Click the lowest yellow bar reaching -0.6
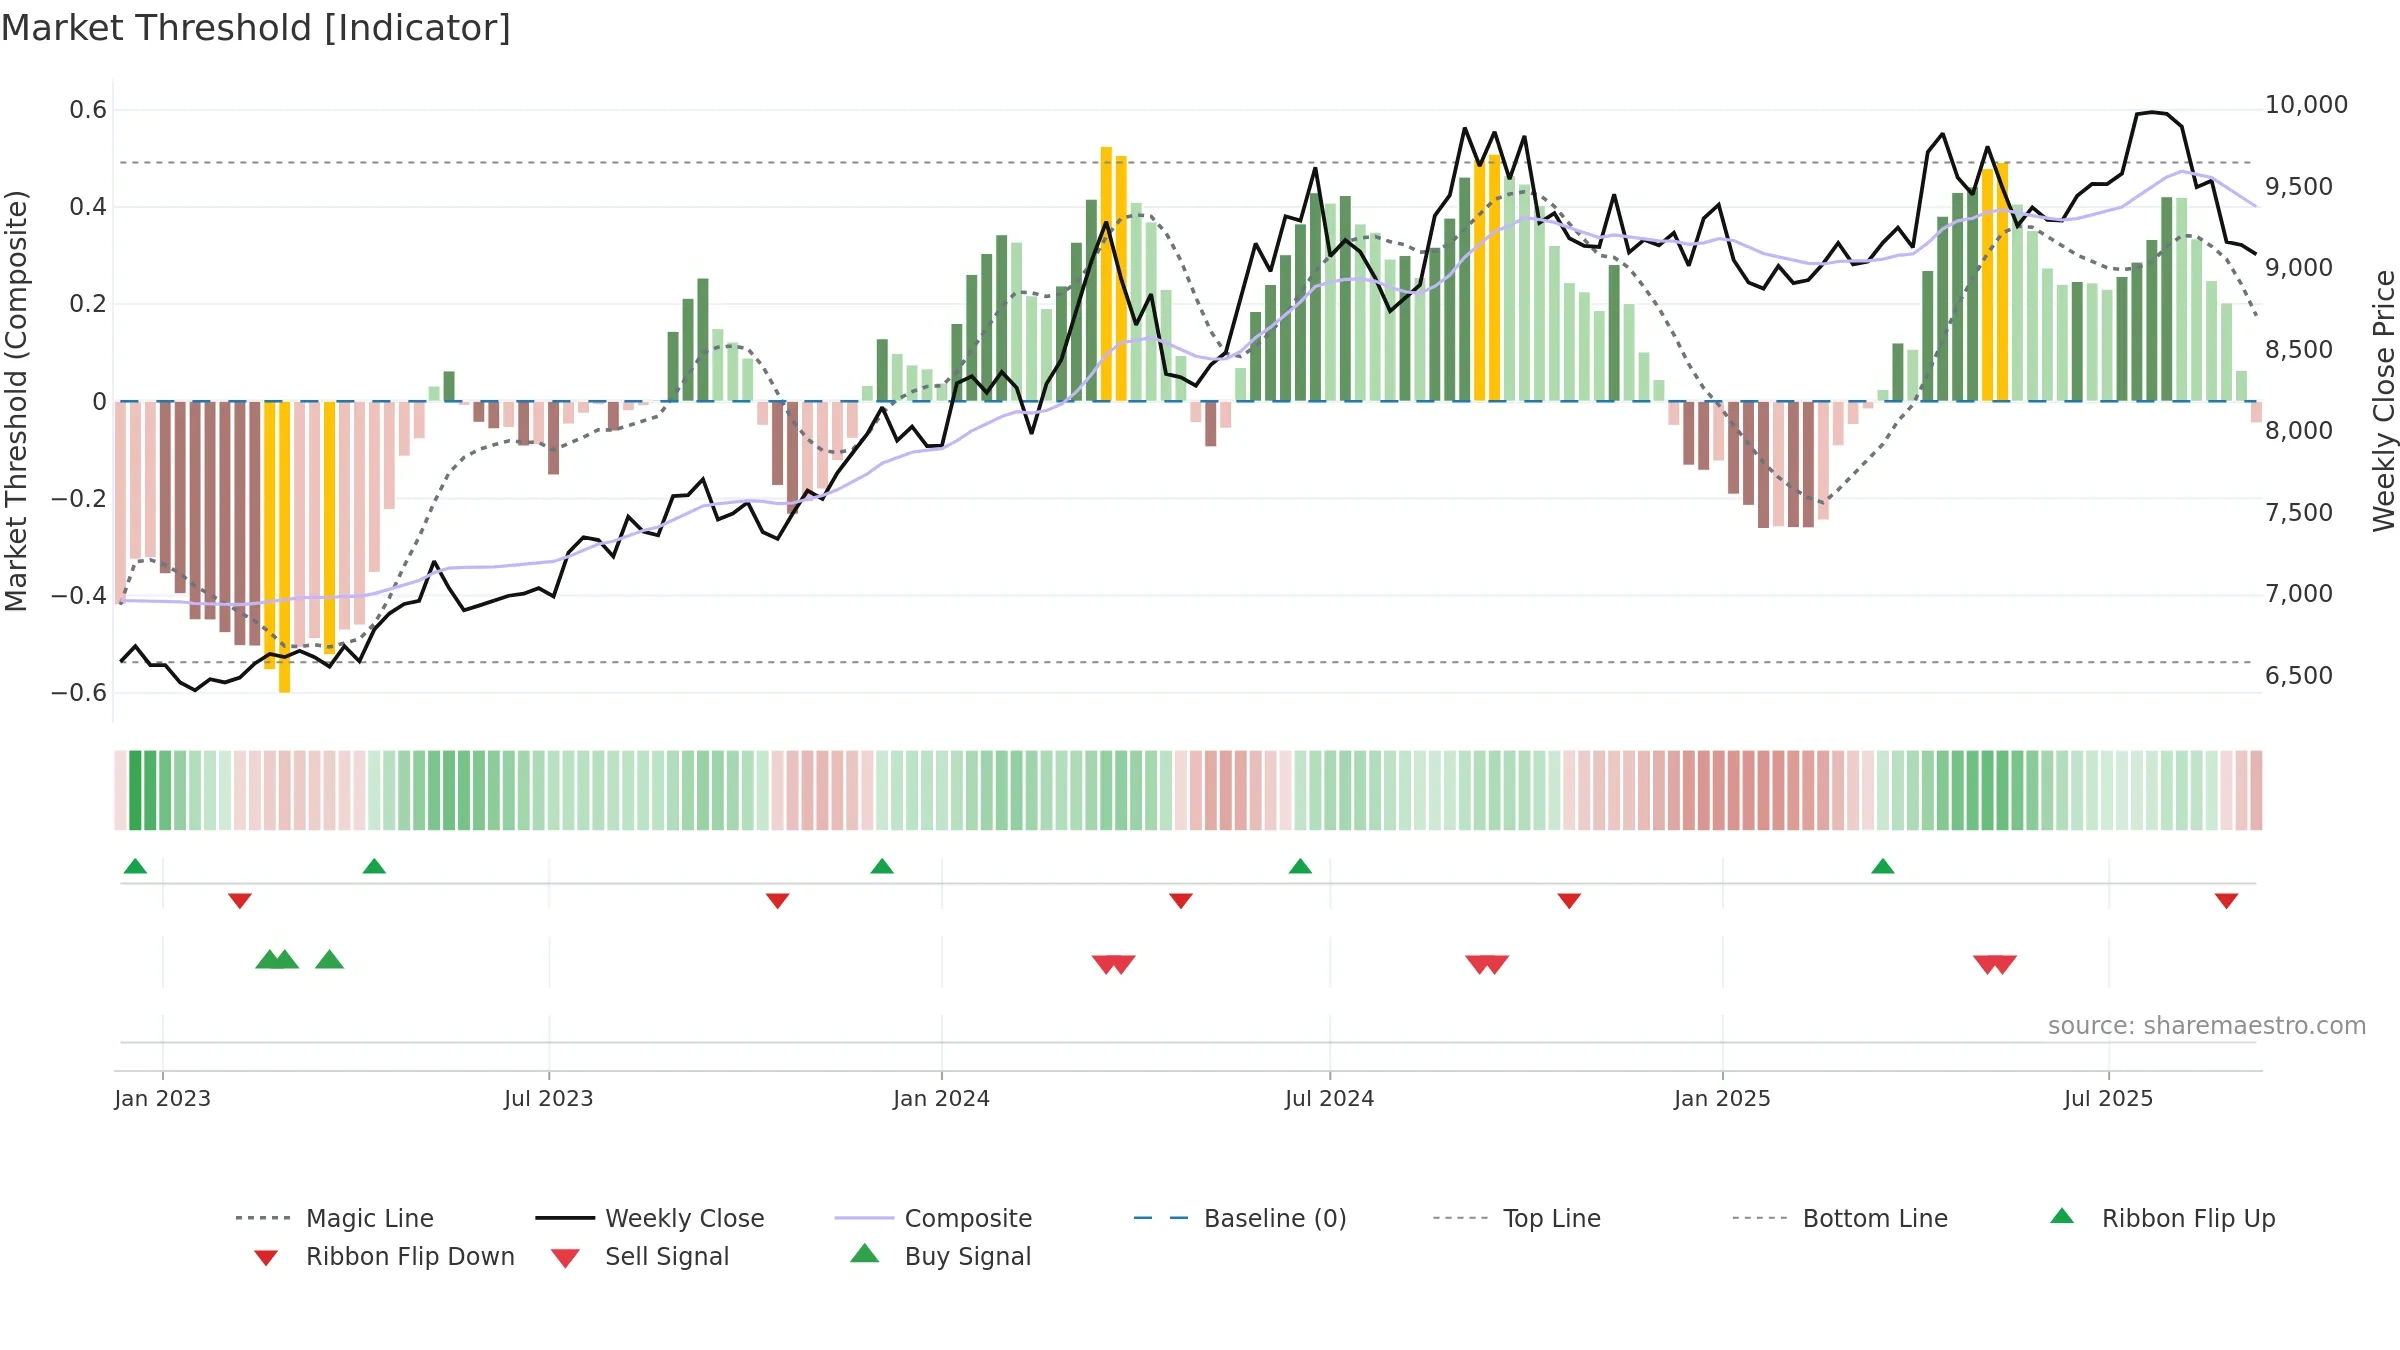 (x=285, y=547)
